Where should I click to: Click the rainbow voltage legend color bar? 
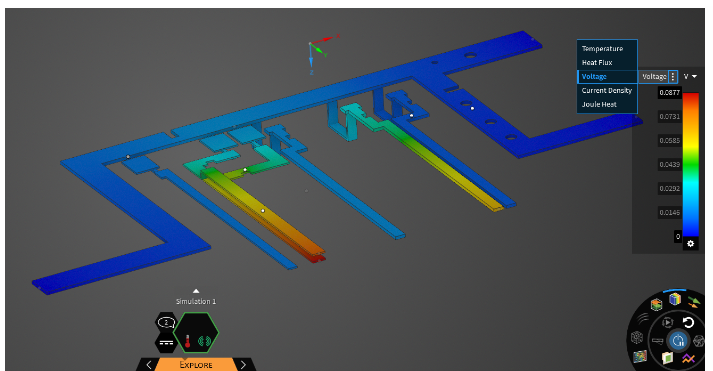(x=690, y=165)
